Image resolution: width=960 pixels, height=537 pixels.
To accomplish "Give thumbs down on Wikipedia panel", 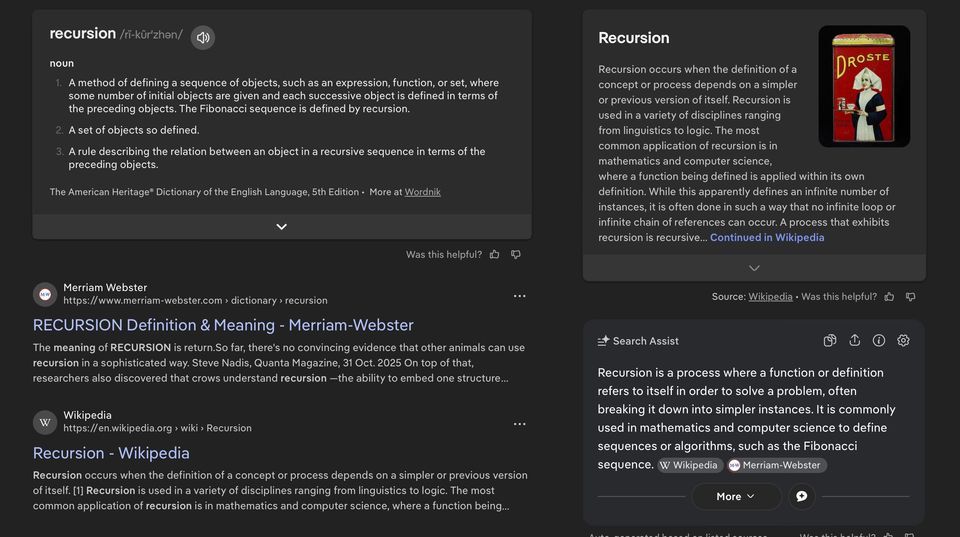I will 911,296.
